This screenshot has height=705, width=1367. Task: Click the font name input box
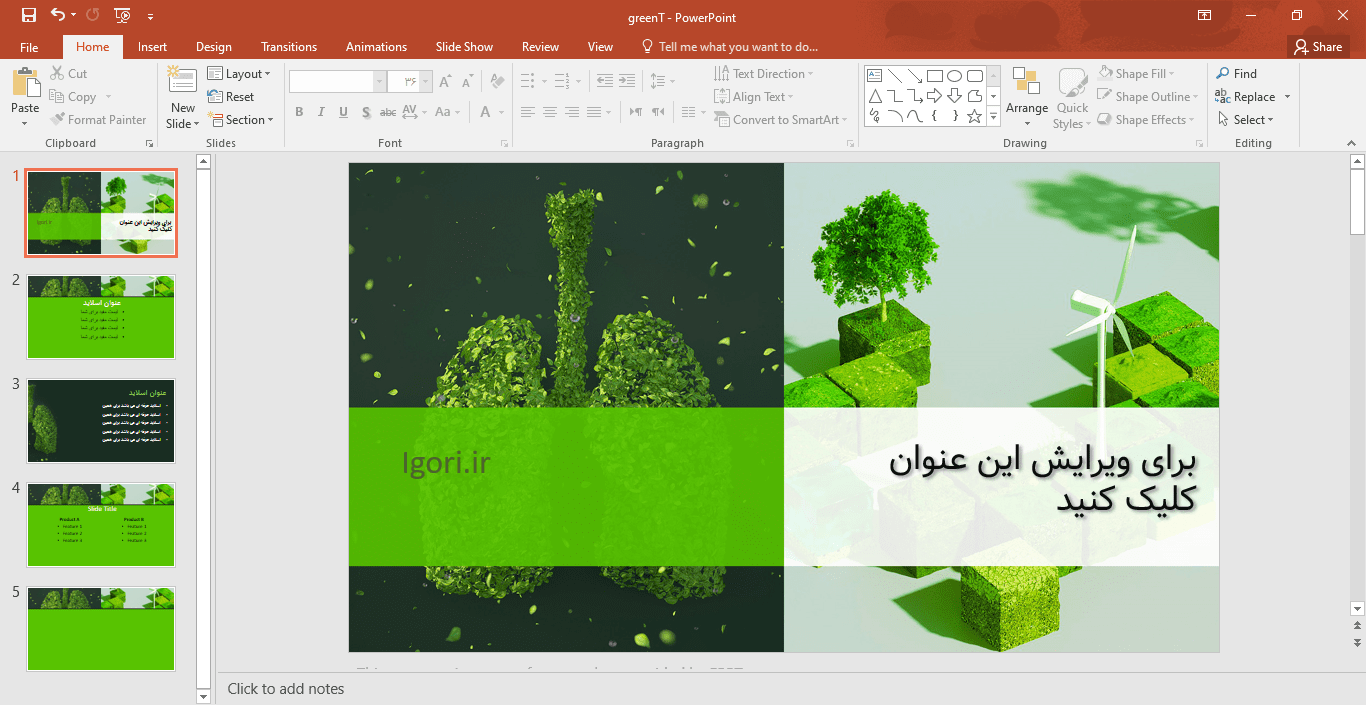(x=331, y=82)
